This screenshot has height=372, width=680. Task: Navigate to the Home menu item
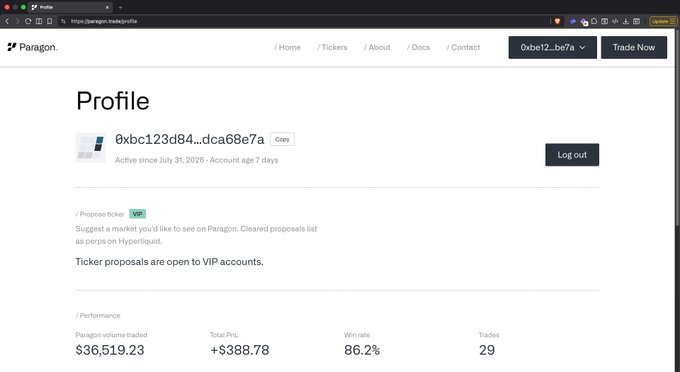click(x=287, y=47)
